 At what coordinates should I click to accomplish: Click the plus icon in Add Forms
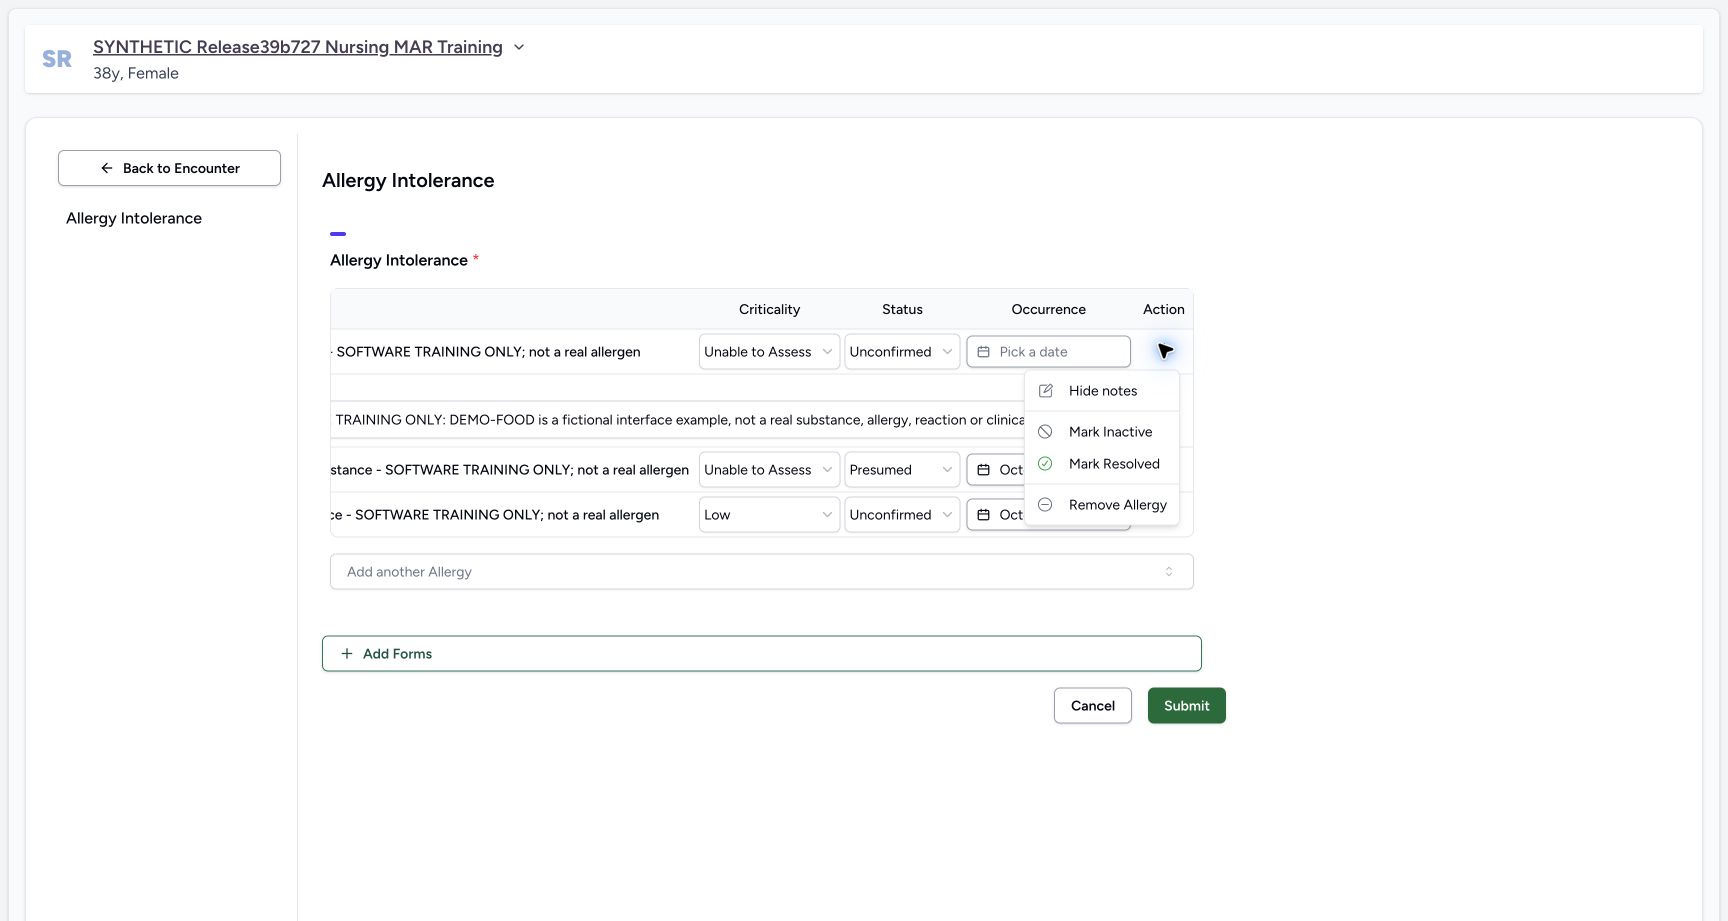347,654
